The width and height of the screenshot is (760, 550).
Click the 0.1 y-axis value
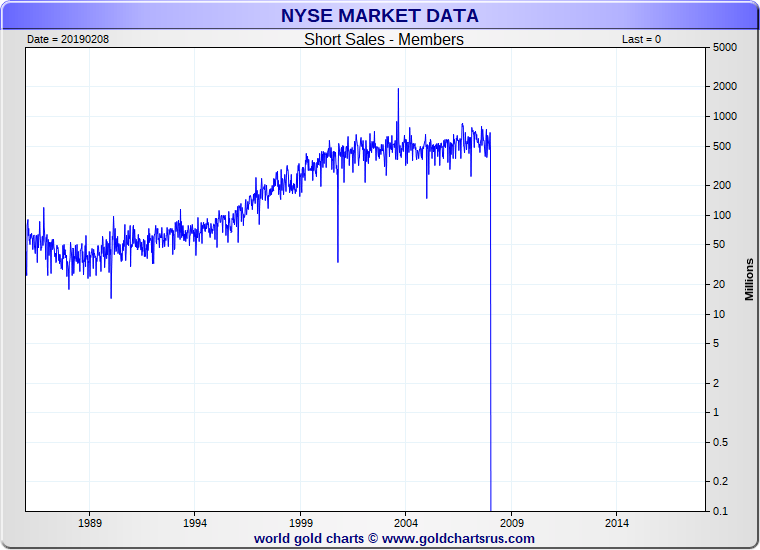tap(720, 511)
